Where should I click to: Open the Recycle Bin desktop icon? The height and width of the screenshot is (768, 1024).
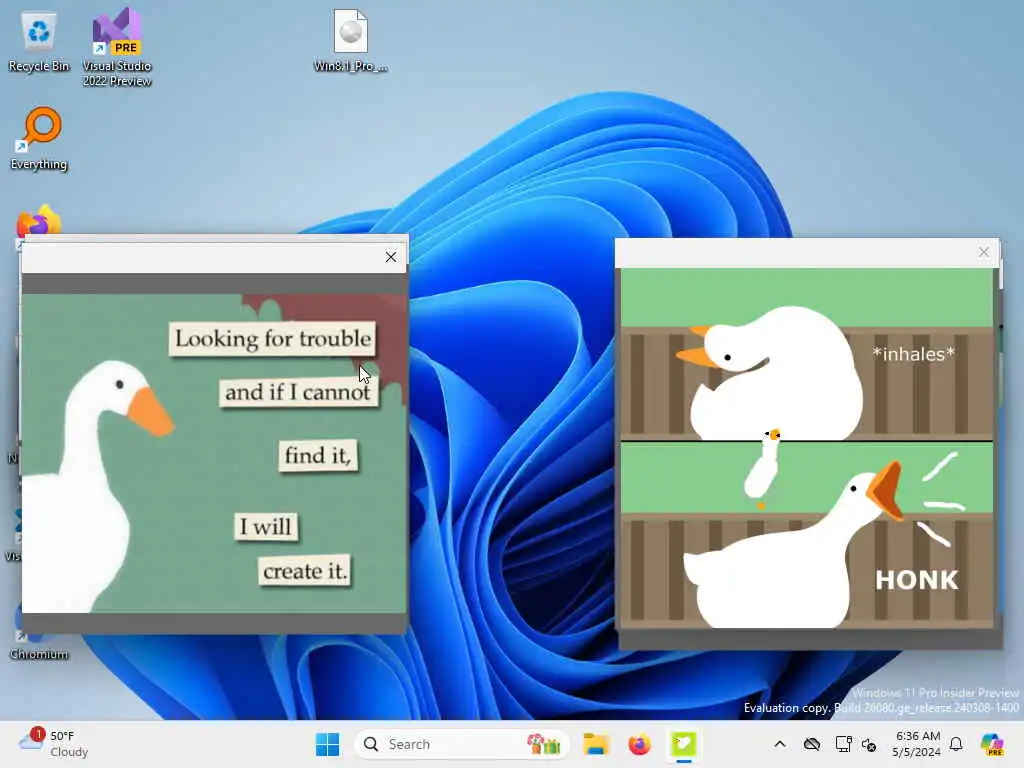(39, 42)
